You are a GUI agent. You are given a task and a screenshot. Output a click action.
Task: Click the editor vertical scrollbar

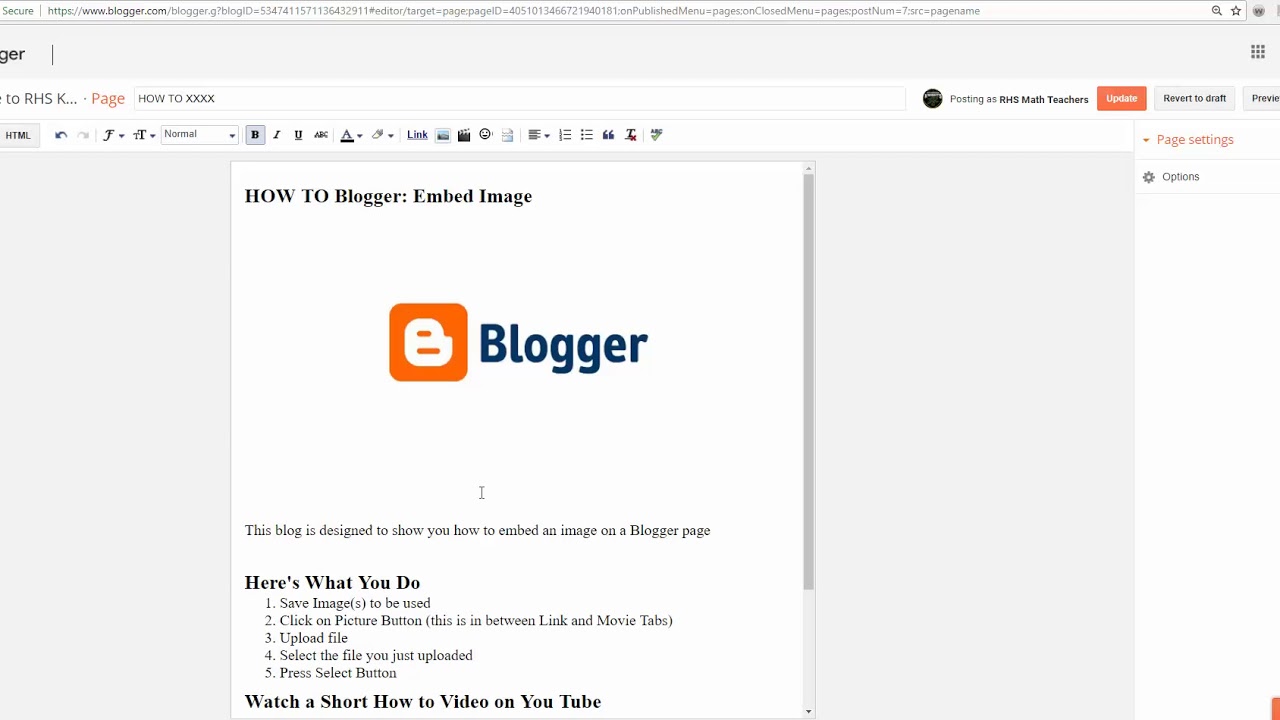click(809, 382)
